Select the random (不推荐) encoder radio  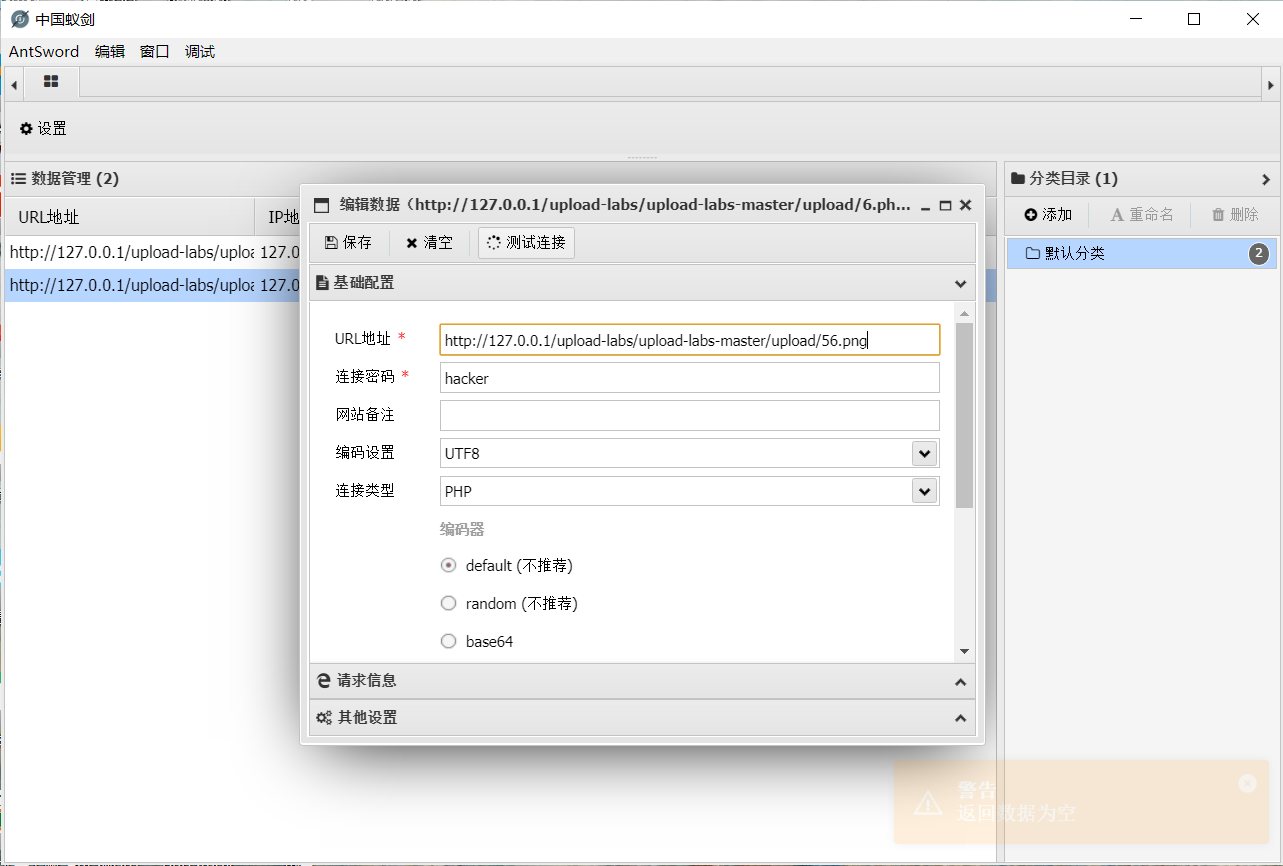[x=449, y=604]
